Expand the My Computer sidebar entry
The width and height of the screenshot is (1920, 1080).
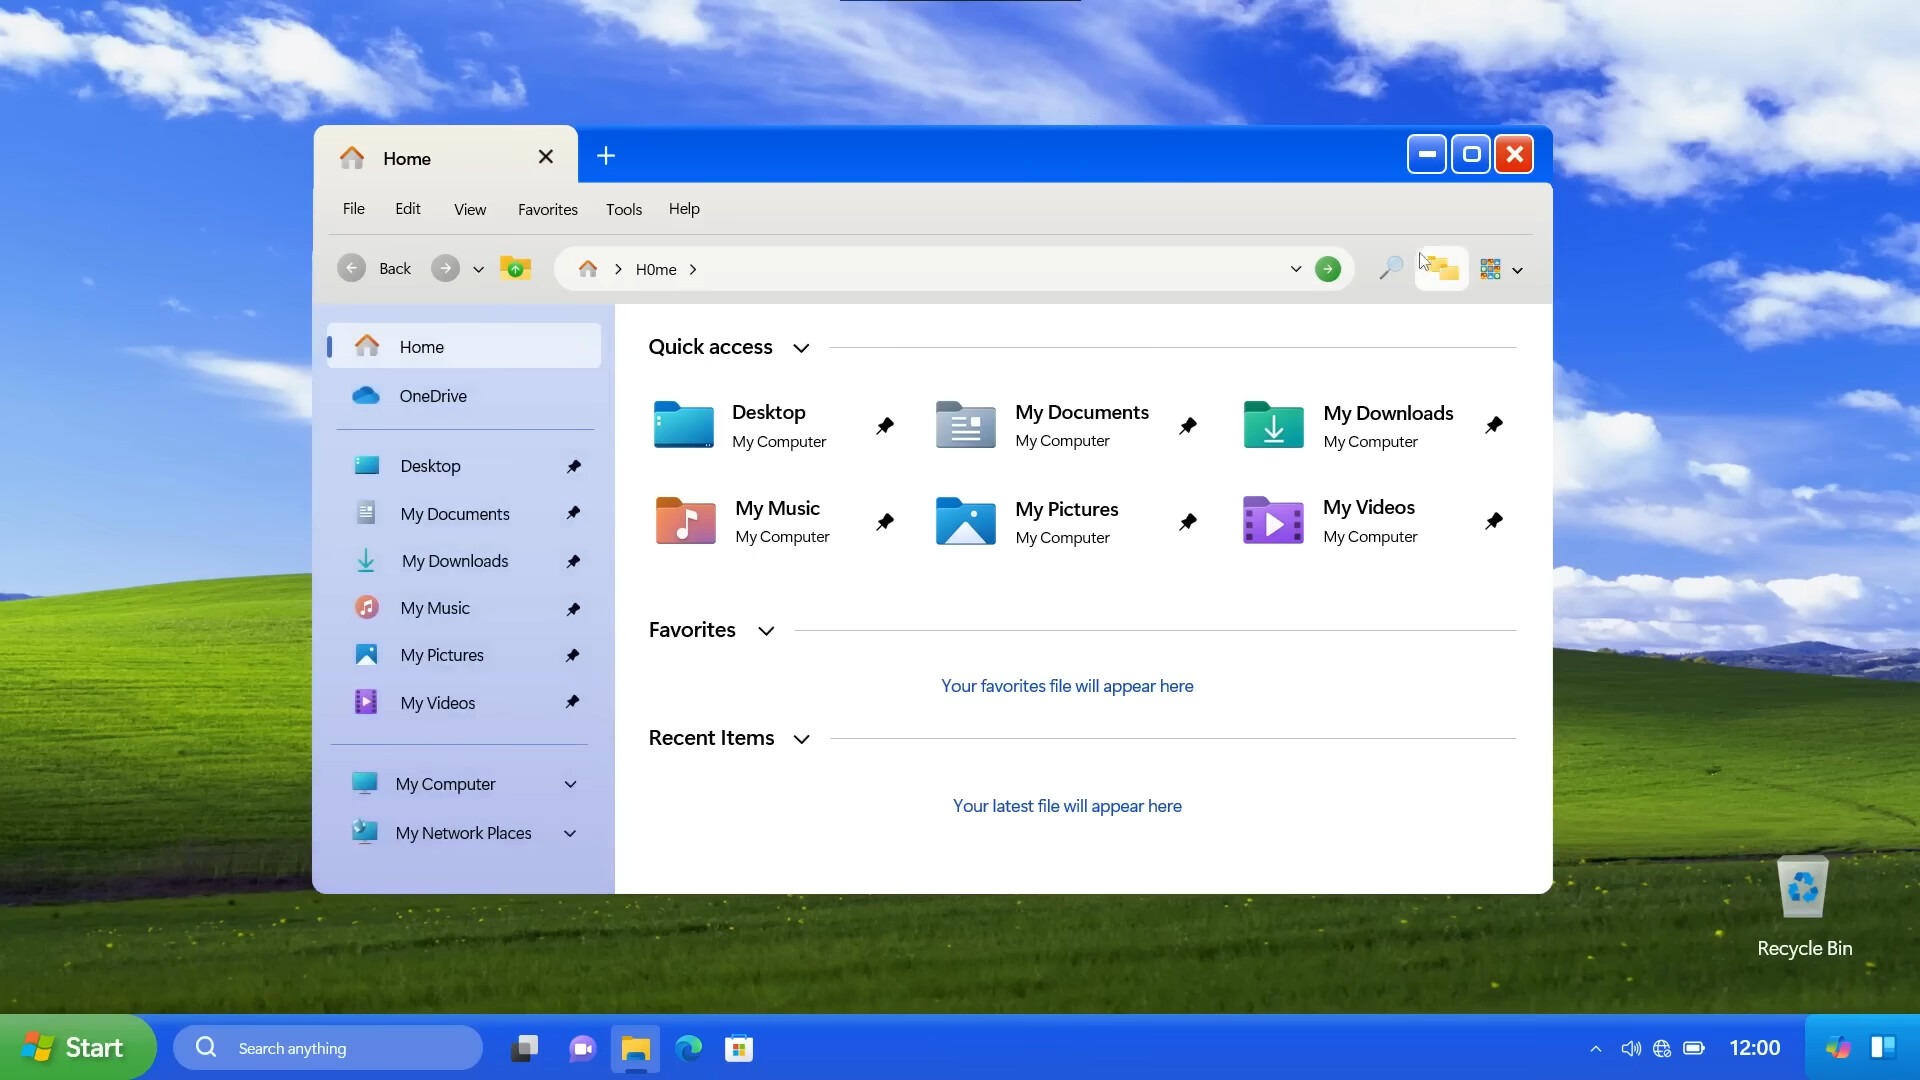[570, 784]
